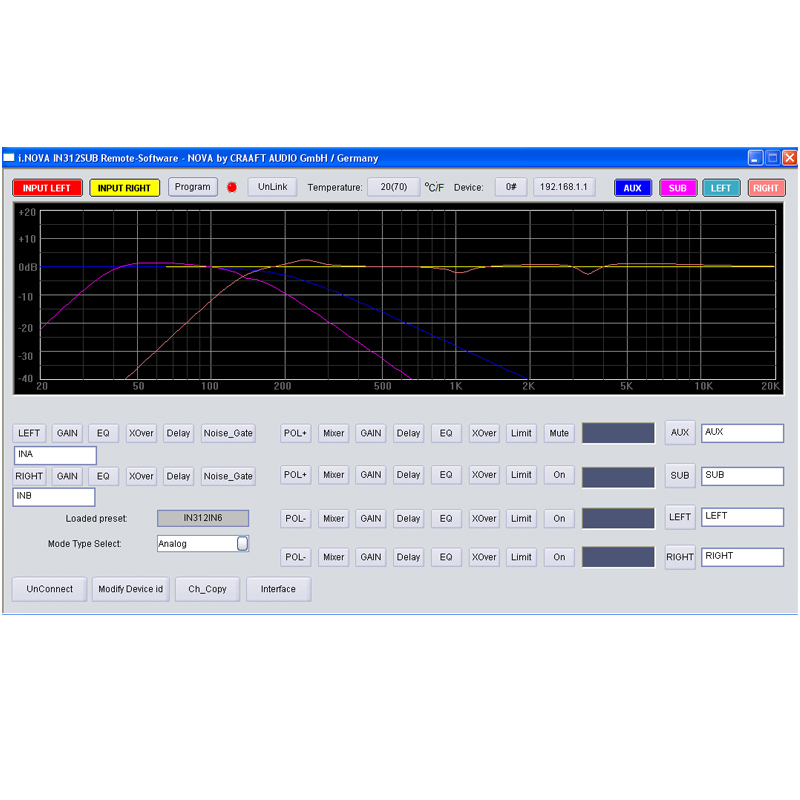
Task: Click the UnConnect button
Action: coord(49,589)
